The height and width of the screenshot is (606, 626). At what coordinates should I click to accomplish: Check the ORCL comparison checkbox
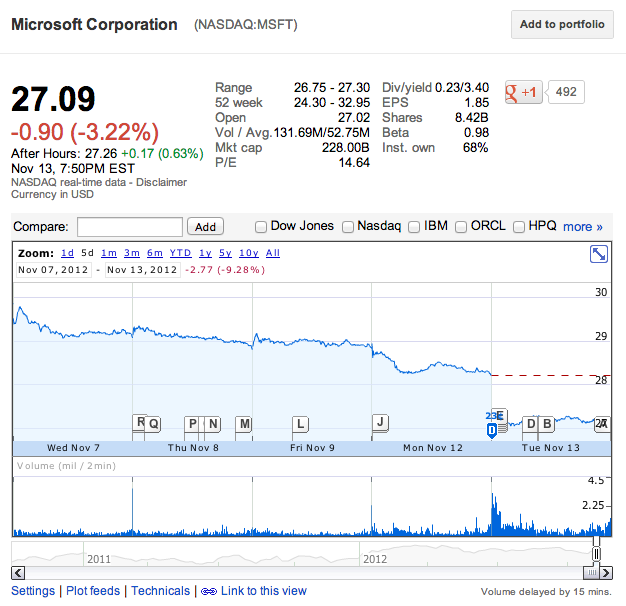461,227
